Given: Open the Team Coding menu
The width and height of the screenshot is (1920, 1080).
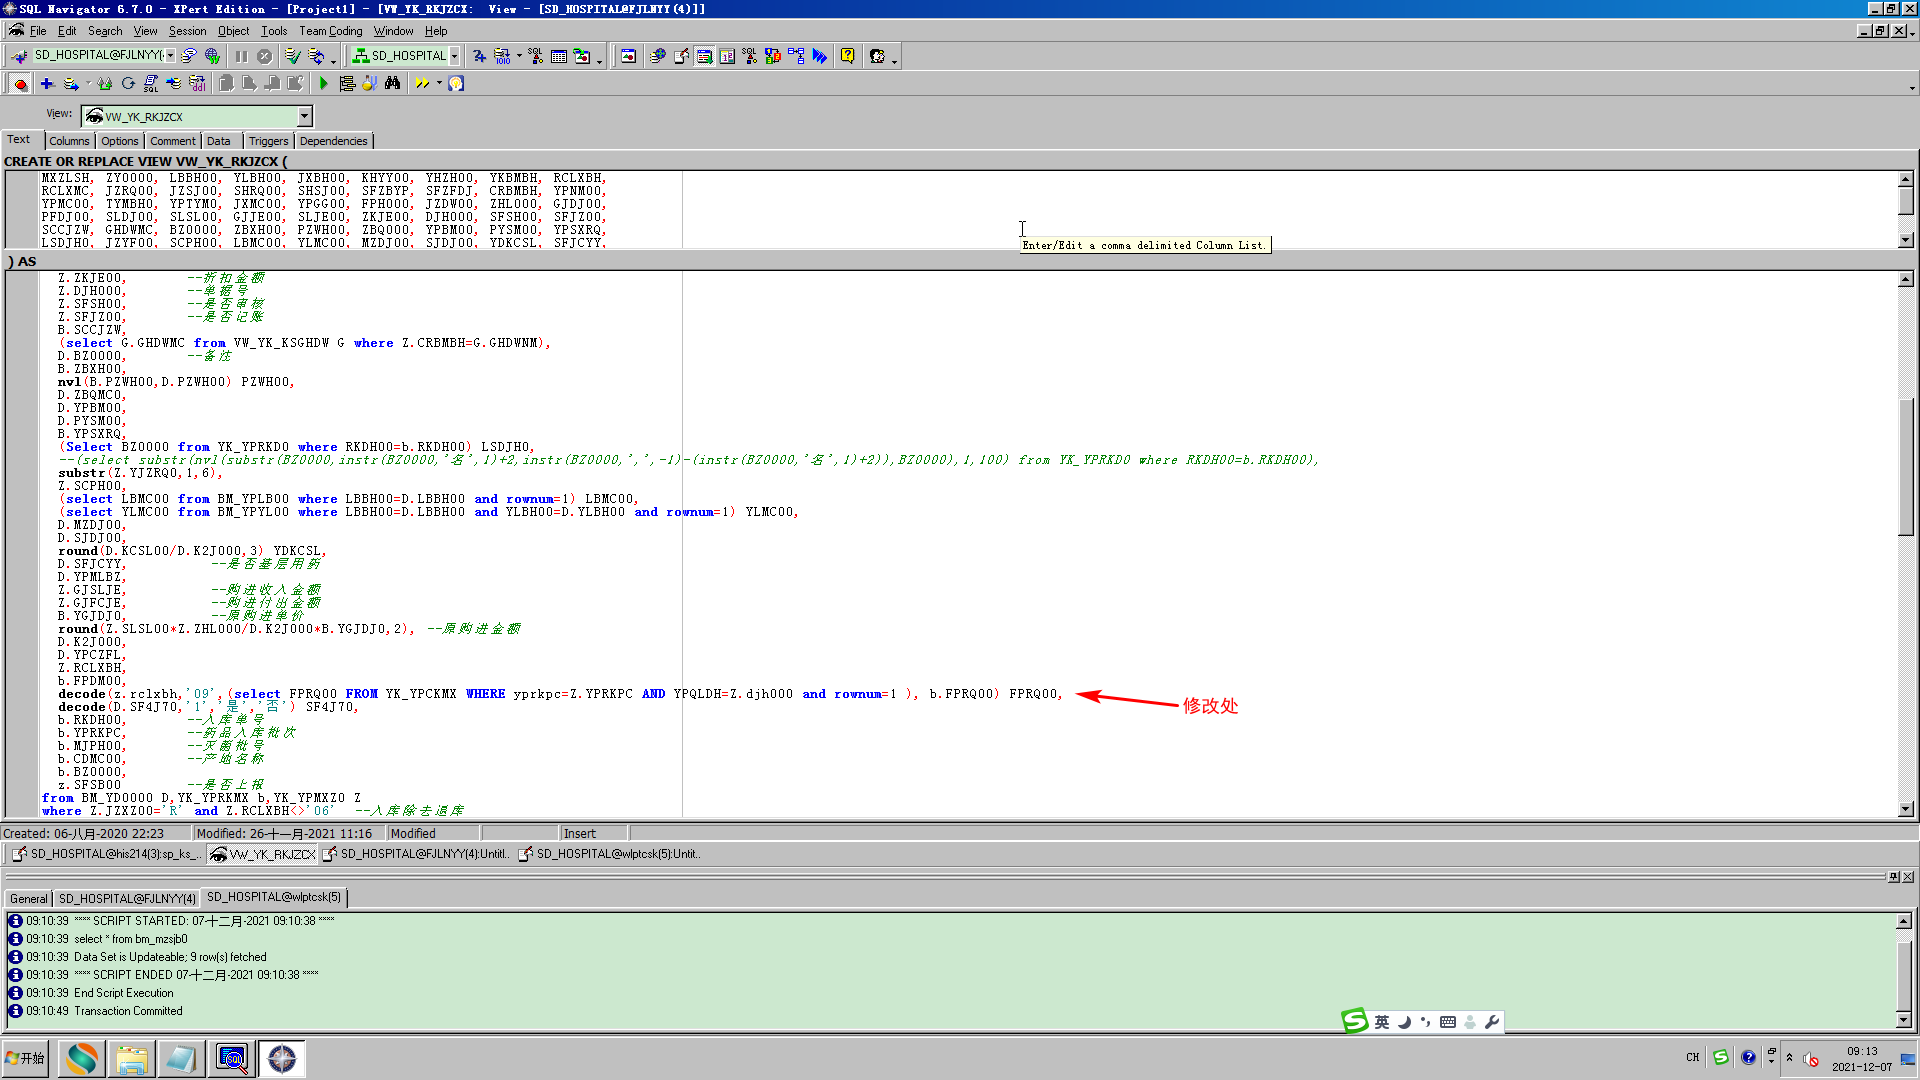Looking at the screenshot, I should (x=330, y=31).
